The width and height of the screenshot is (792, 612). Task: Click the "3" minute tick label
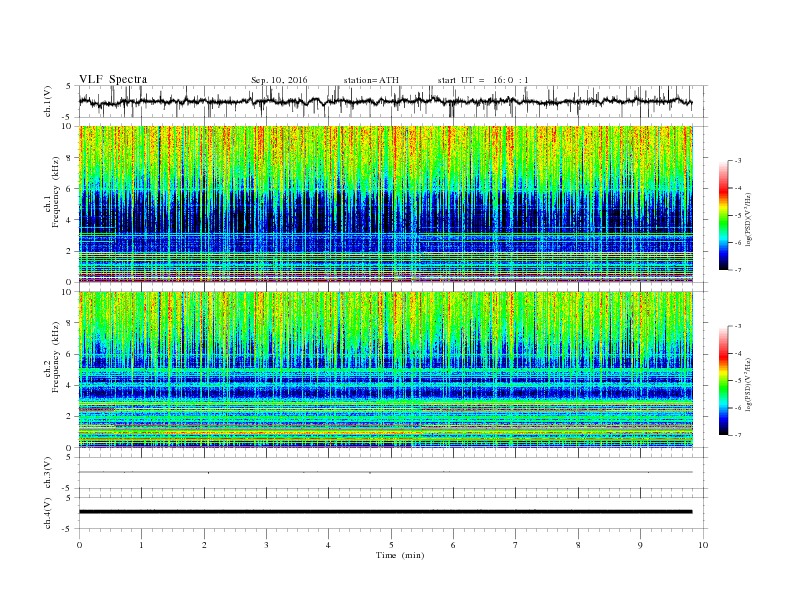[x=266, y=545]
